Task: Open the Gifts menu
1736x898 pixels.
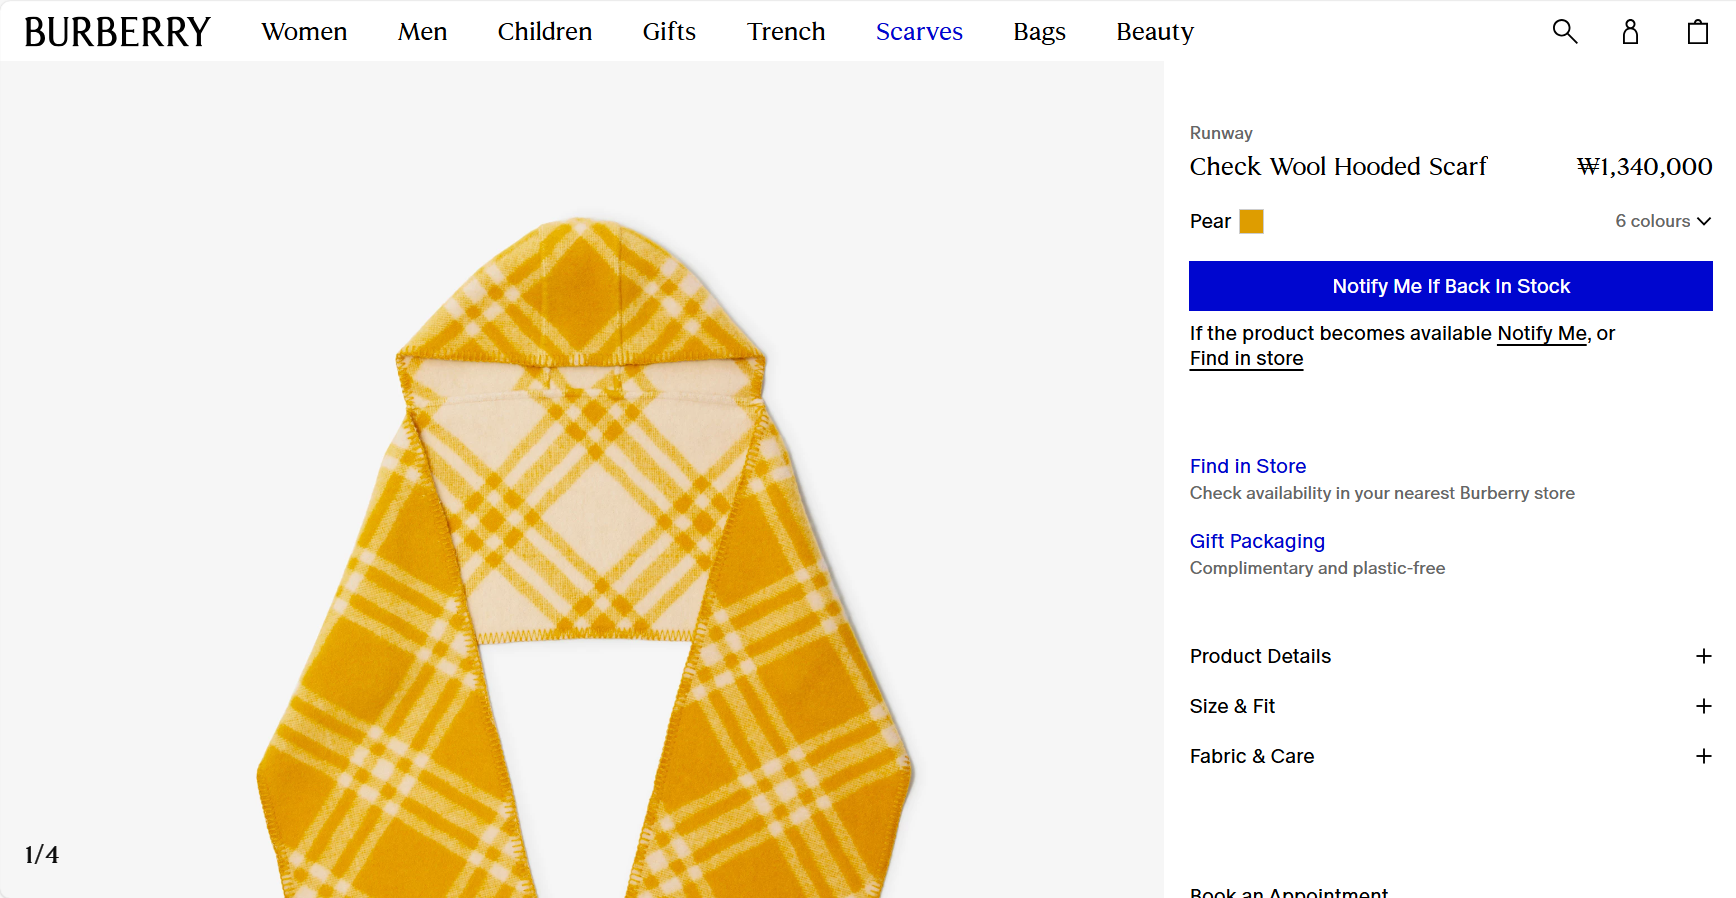Action: tap(669, 32)
